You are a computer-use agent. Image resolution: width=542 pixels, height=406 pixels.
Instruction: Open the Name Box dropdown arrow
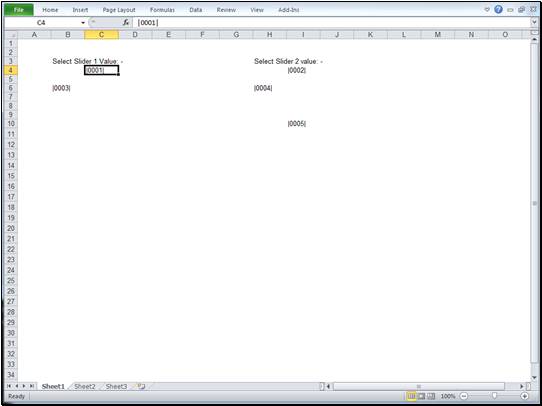click(83, 23)
